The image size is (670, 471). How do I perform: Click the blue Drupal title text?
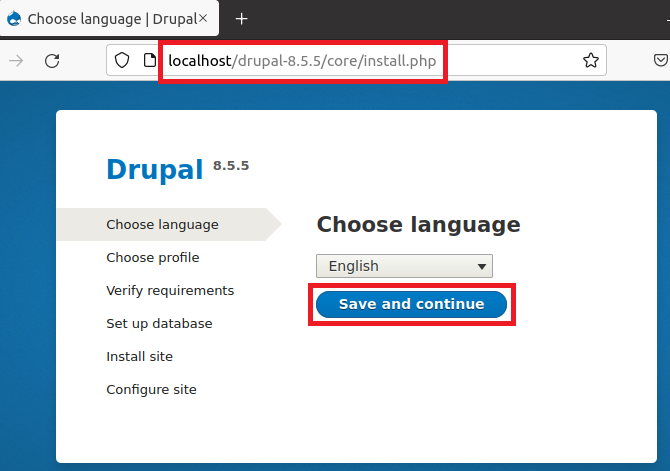(x=155, y=171)
